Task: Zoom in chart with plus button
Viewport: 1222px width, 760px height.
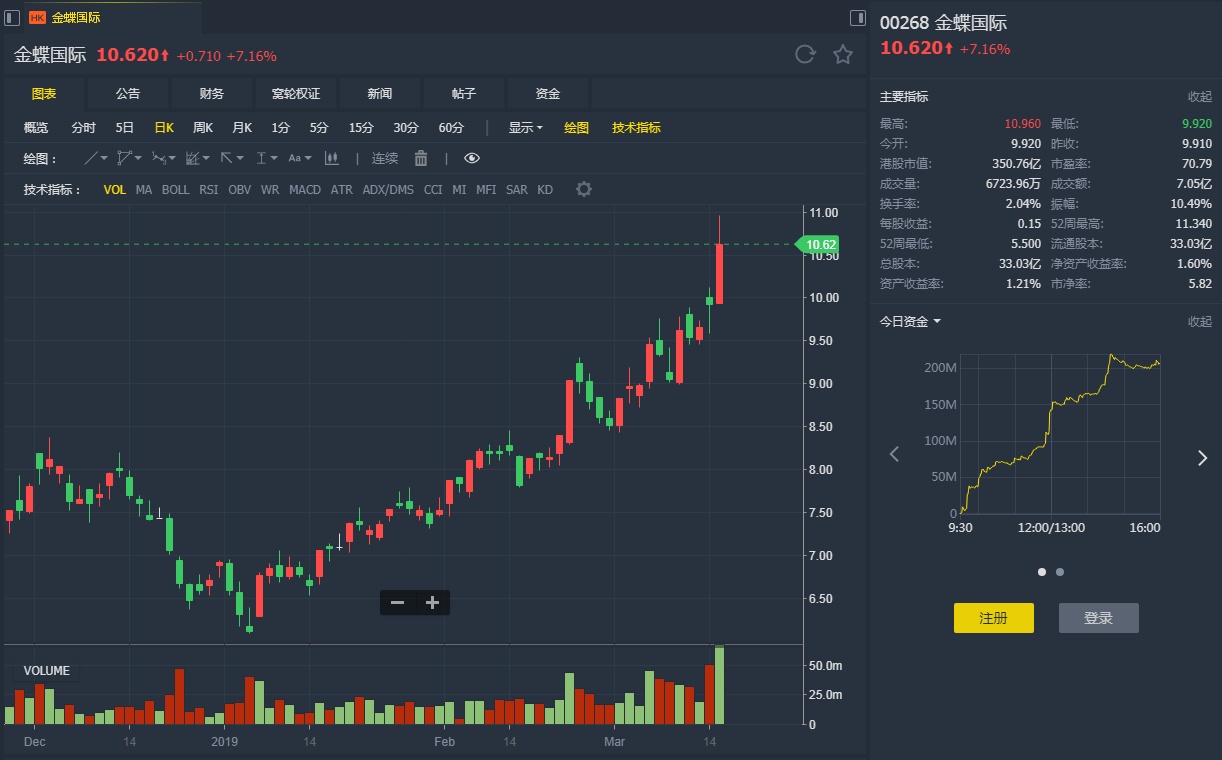Action: (x=432, y=602)
